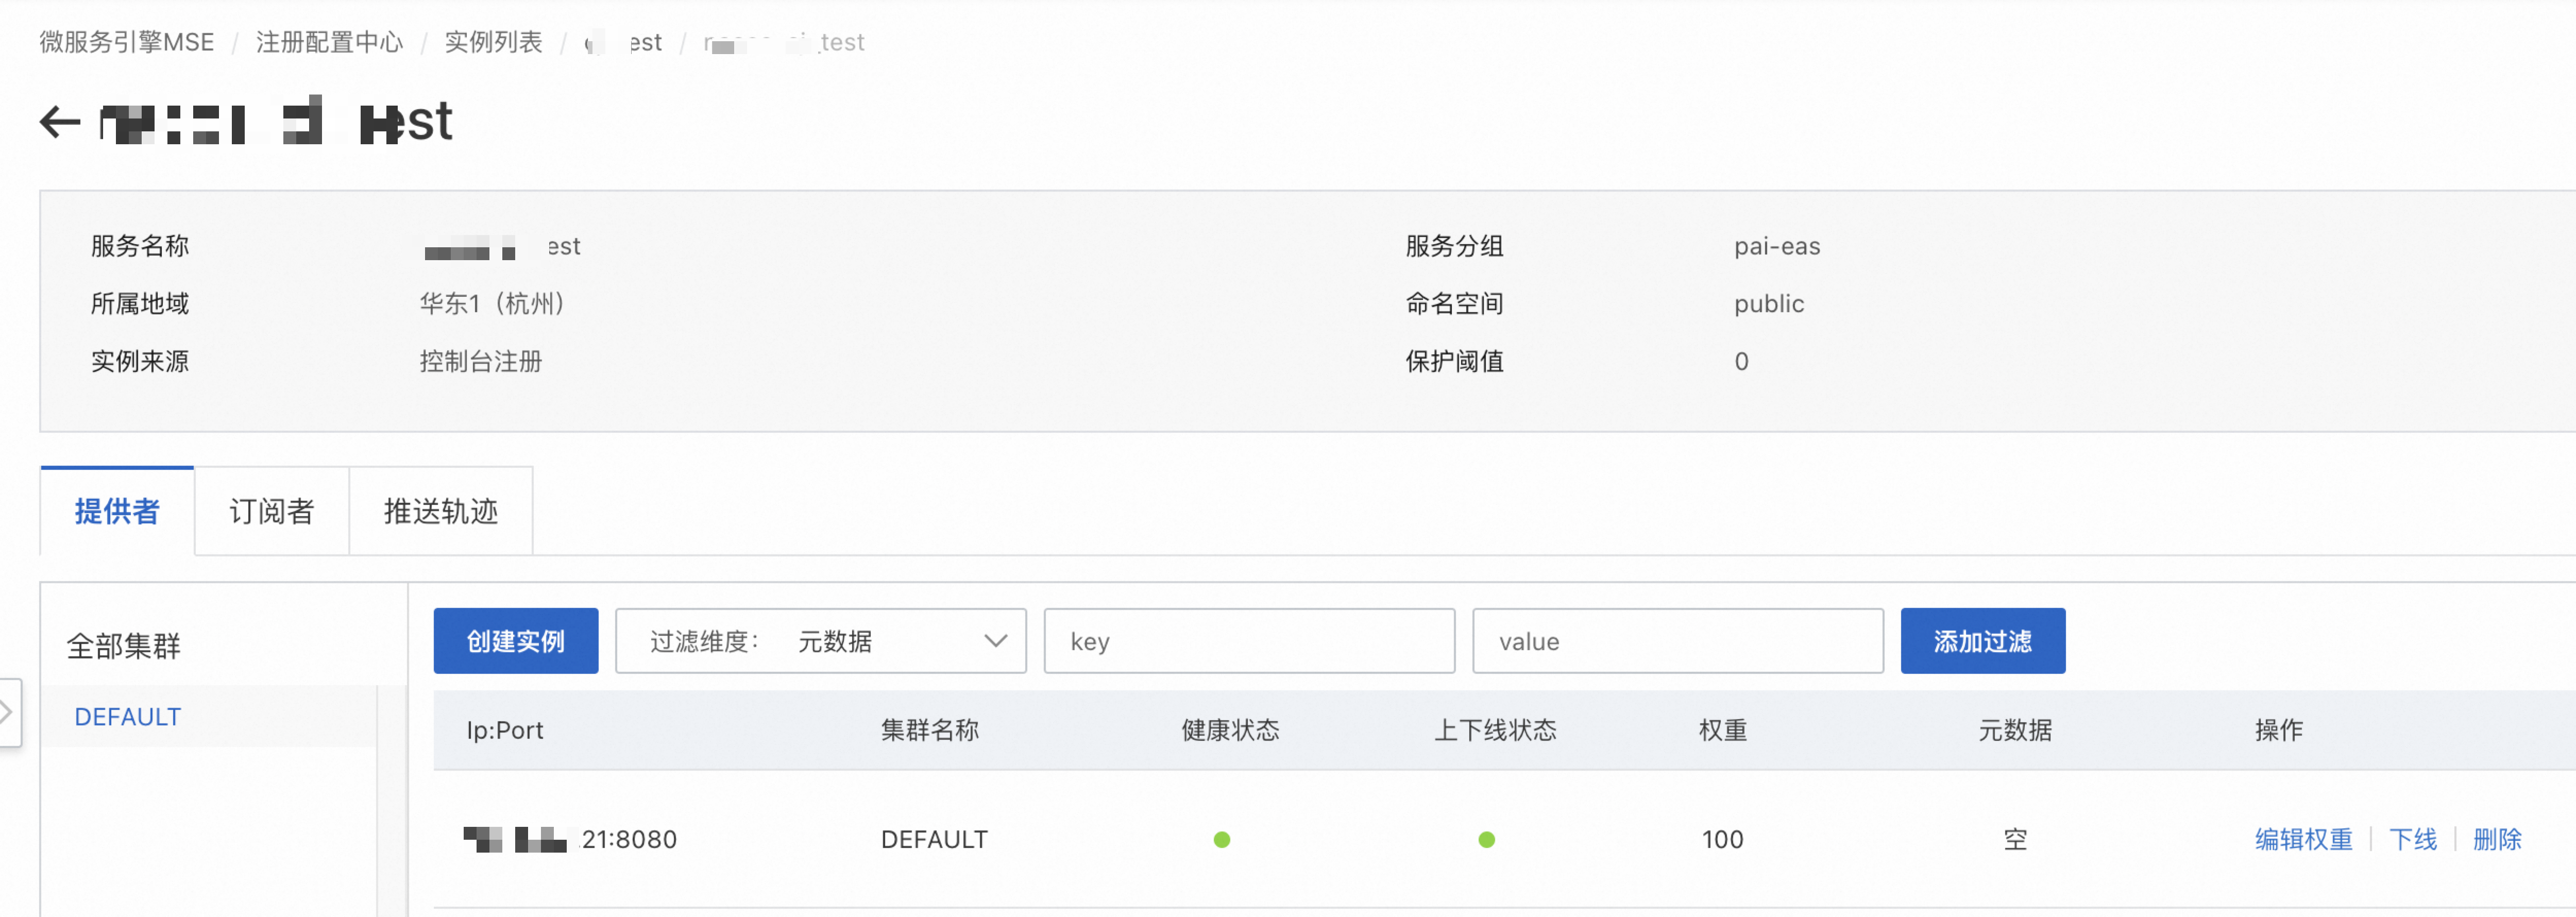The image size is (2576, 917).
Task: Open the 实例列表 breadcrumb link
Action: point(493,42)
